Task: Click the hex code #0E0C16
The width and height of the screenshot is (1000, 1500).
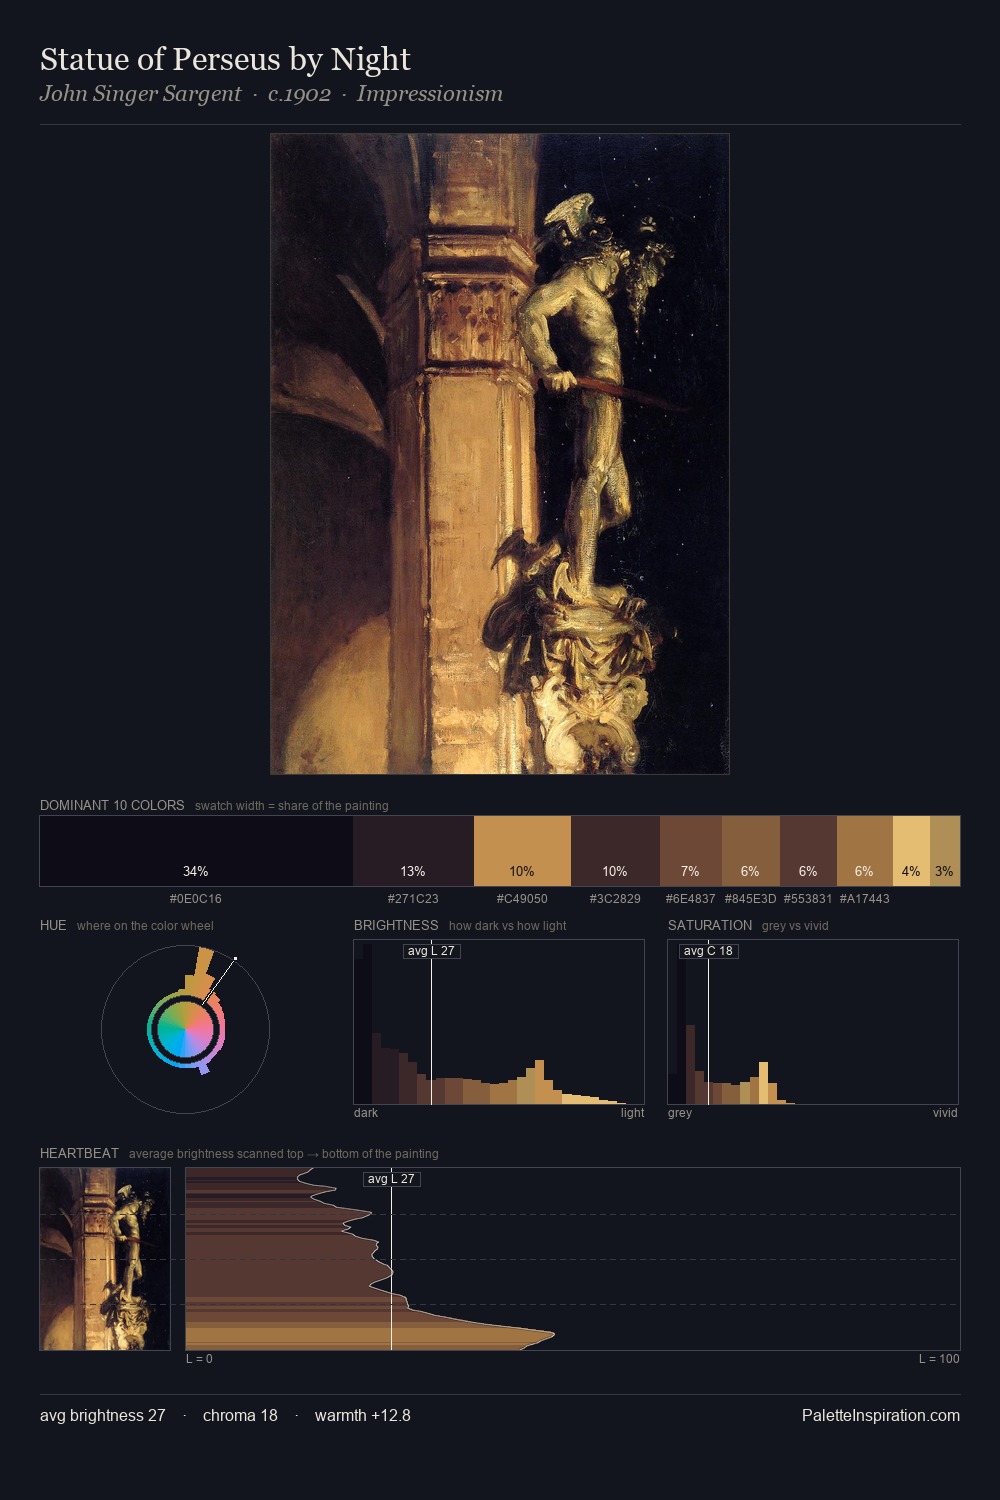Action: tap(196, 899)
